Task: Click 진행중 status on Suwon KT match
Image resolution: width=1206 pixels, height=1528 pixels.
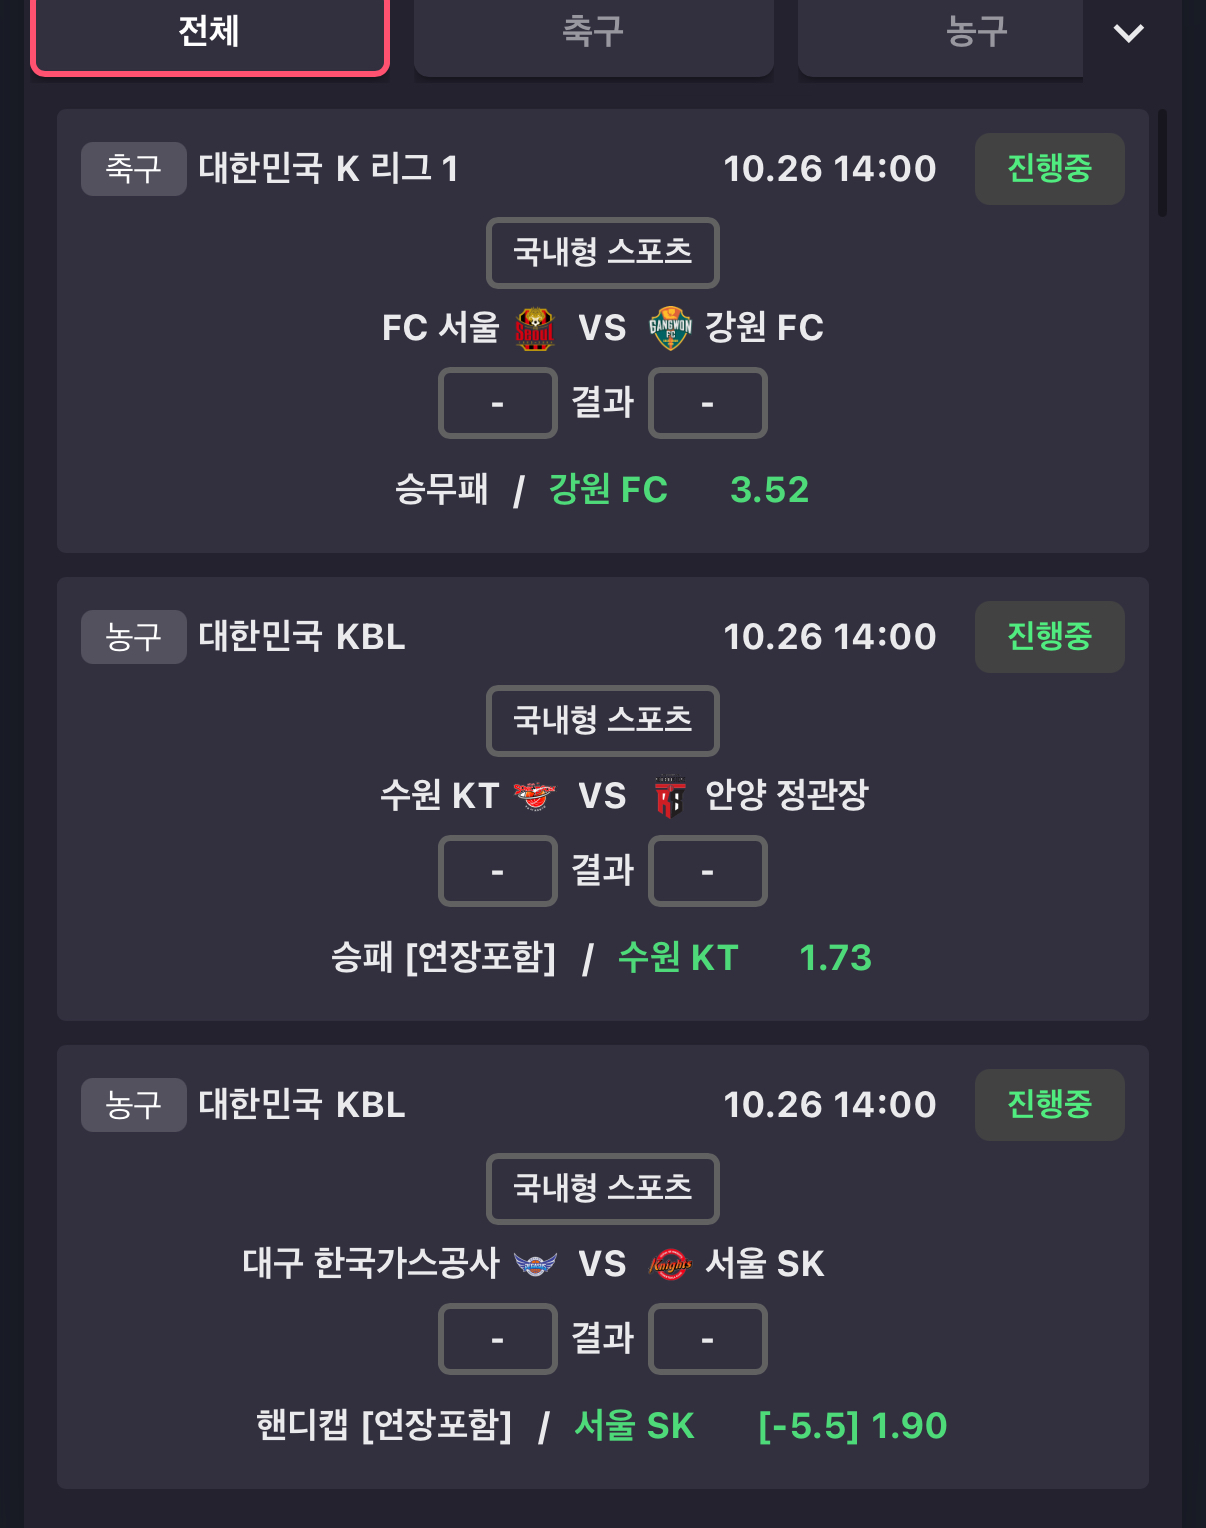Action: tap(1049, 637)
